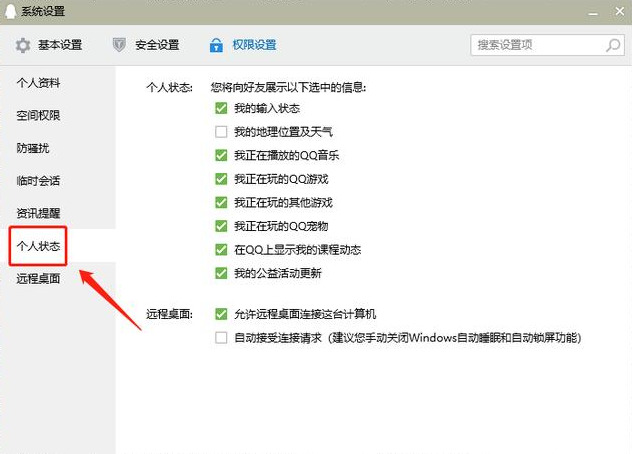Open 个人资料 in the sidebar
This screenshot has width=632, height=454.
click(x=38, y=83)
